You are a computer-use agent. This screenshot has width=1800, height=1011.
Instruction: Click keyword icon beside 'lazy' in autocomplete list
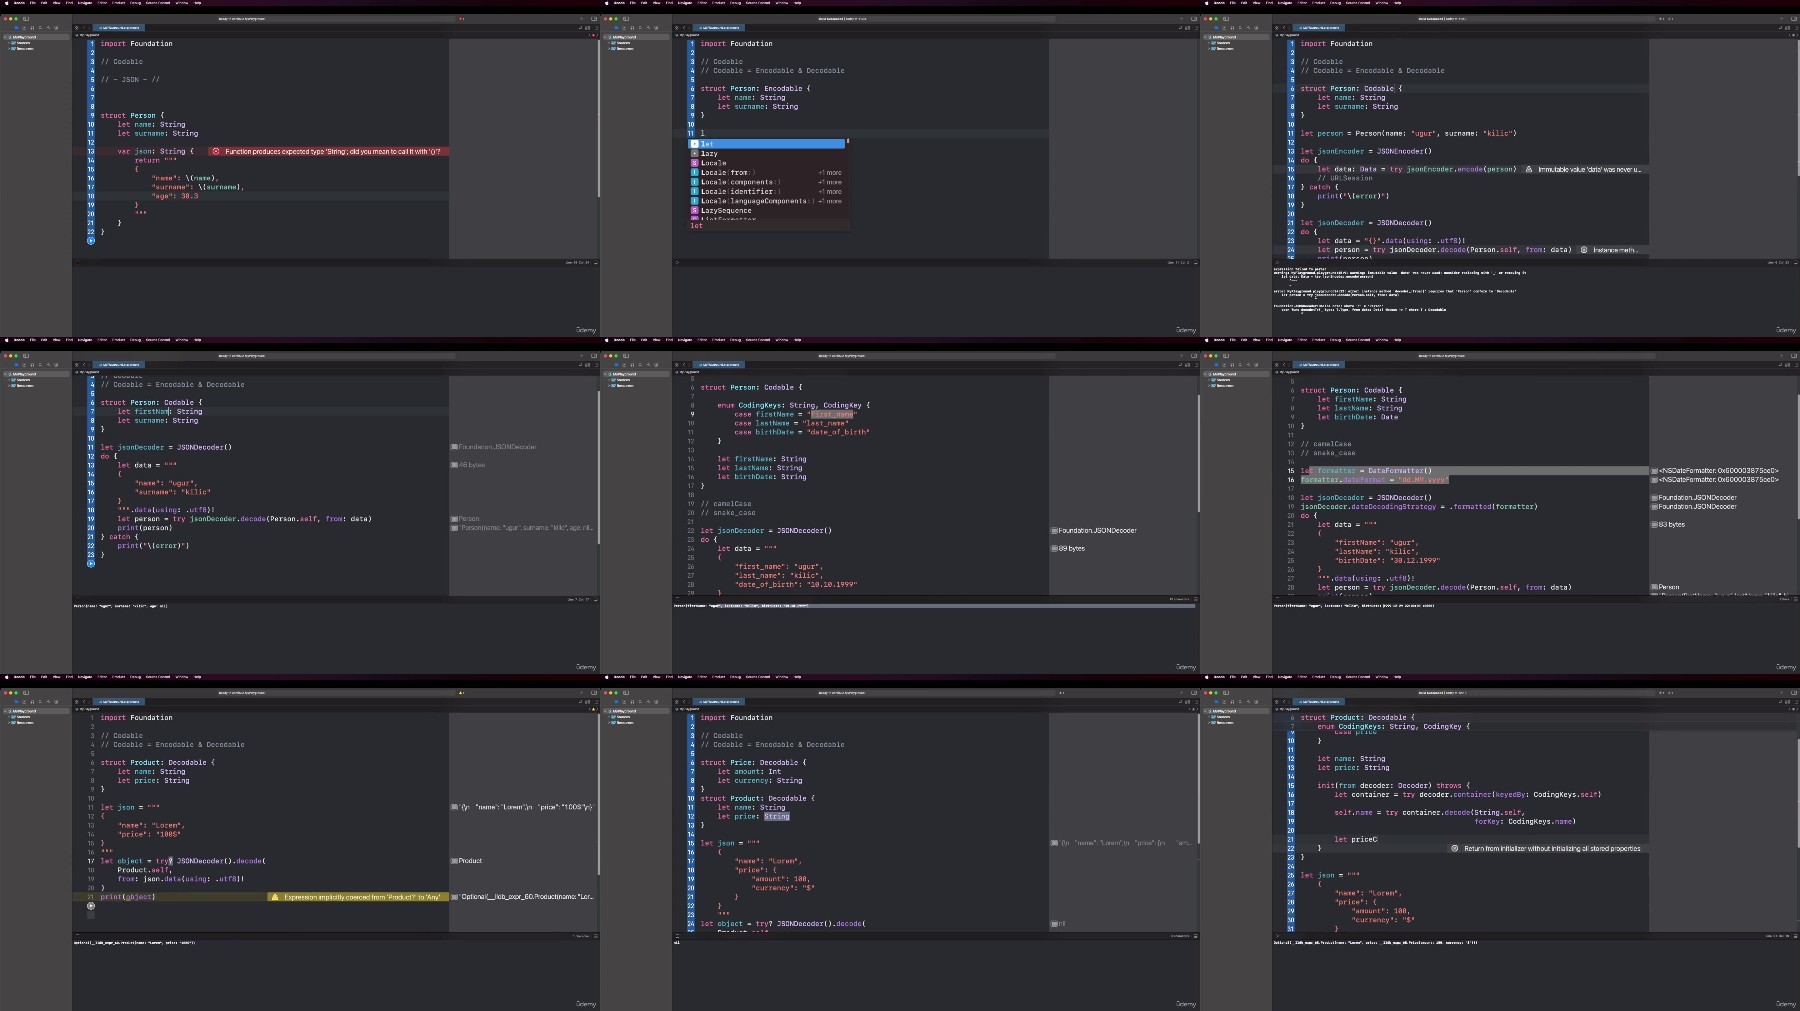(x=695, y=153)
